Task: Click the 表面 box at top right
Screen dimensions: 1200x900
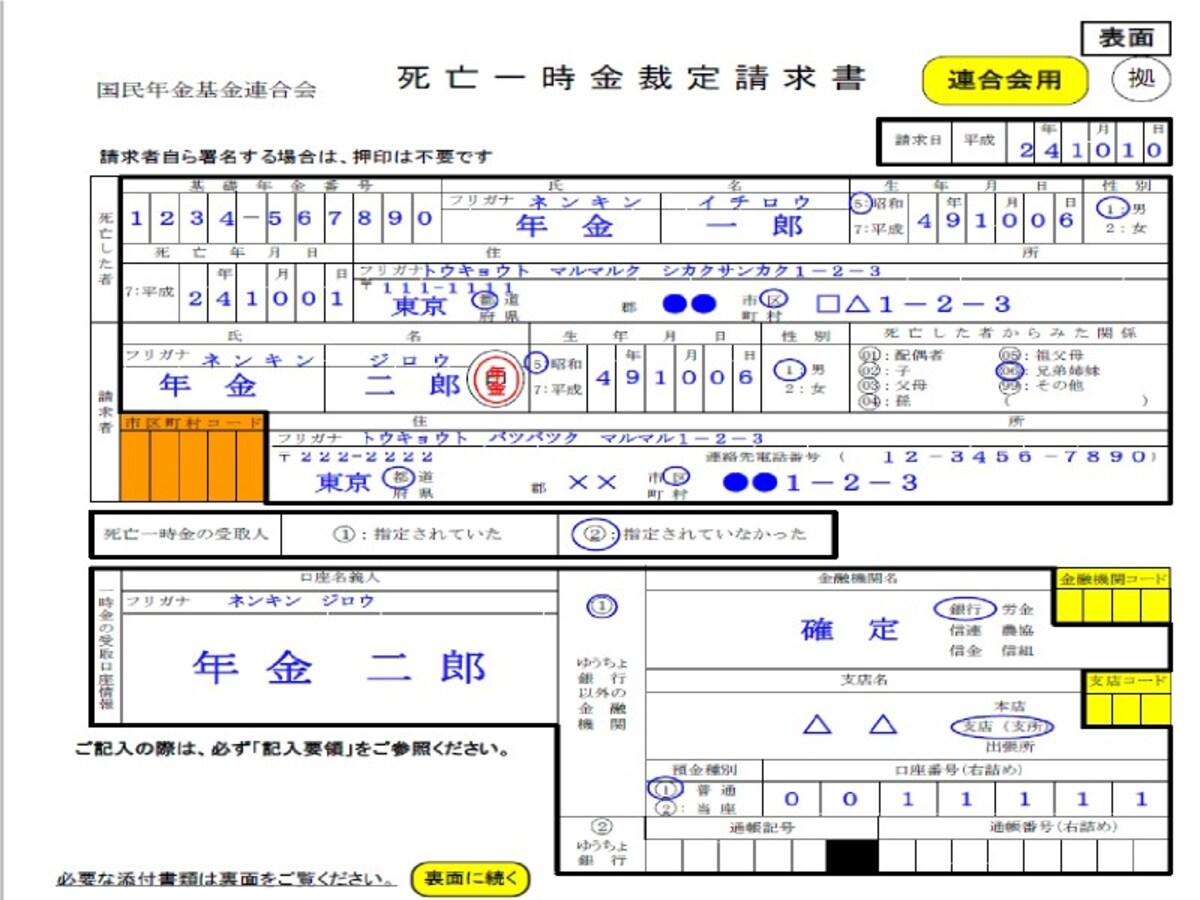Action: (x=1126, y=39)
